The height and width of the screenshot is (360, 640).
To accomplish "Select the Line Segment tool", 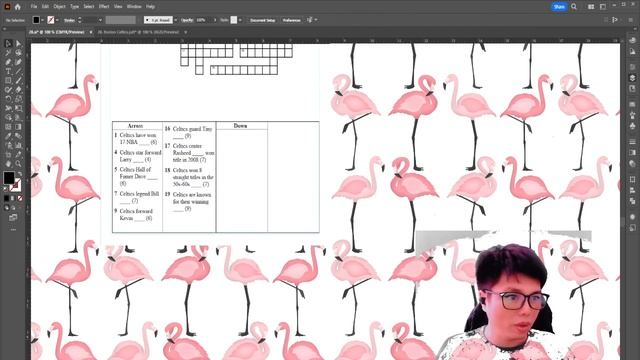I will coord(18,71).
